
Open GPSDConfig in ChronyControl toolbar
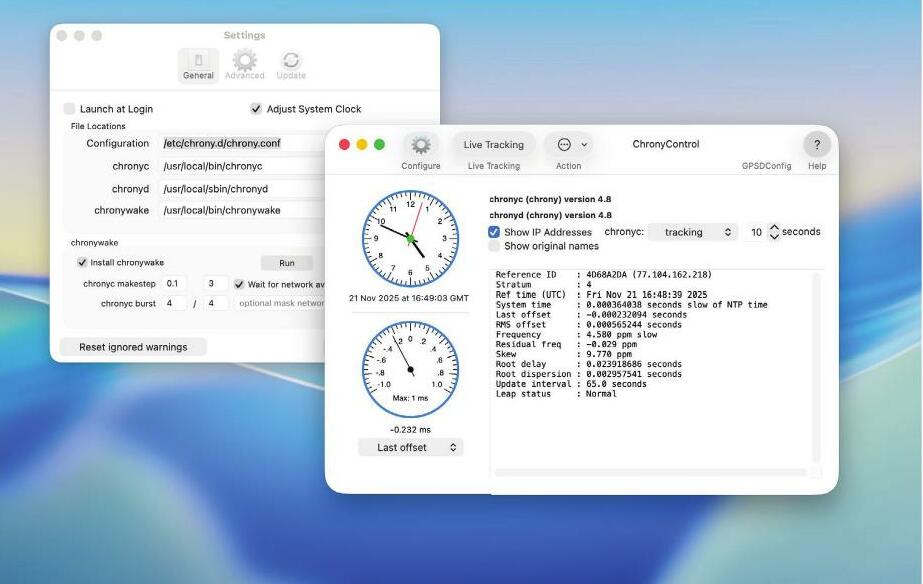coord(766,166)
